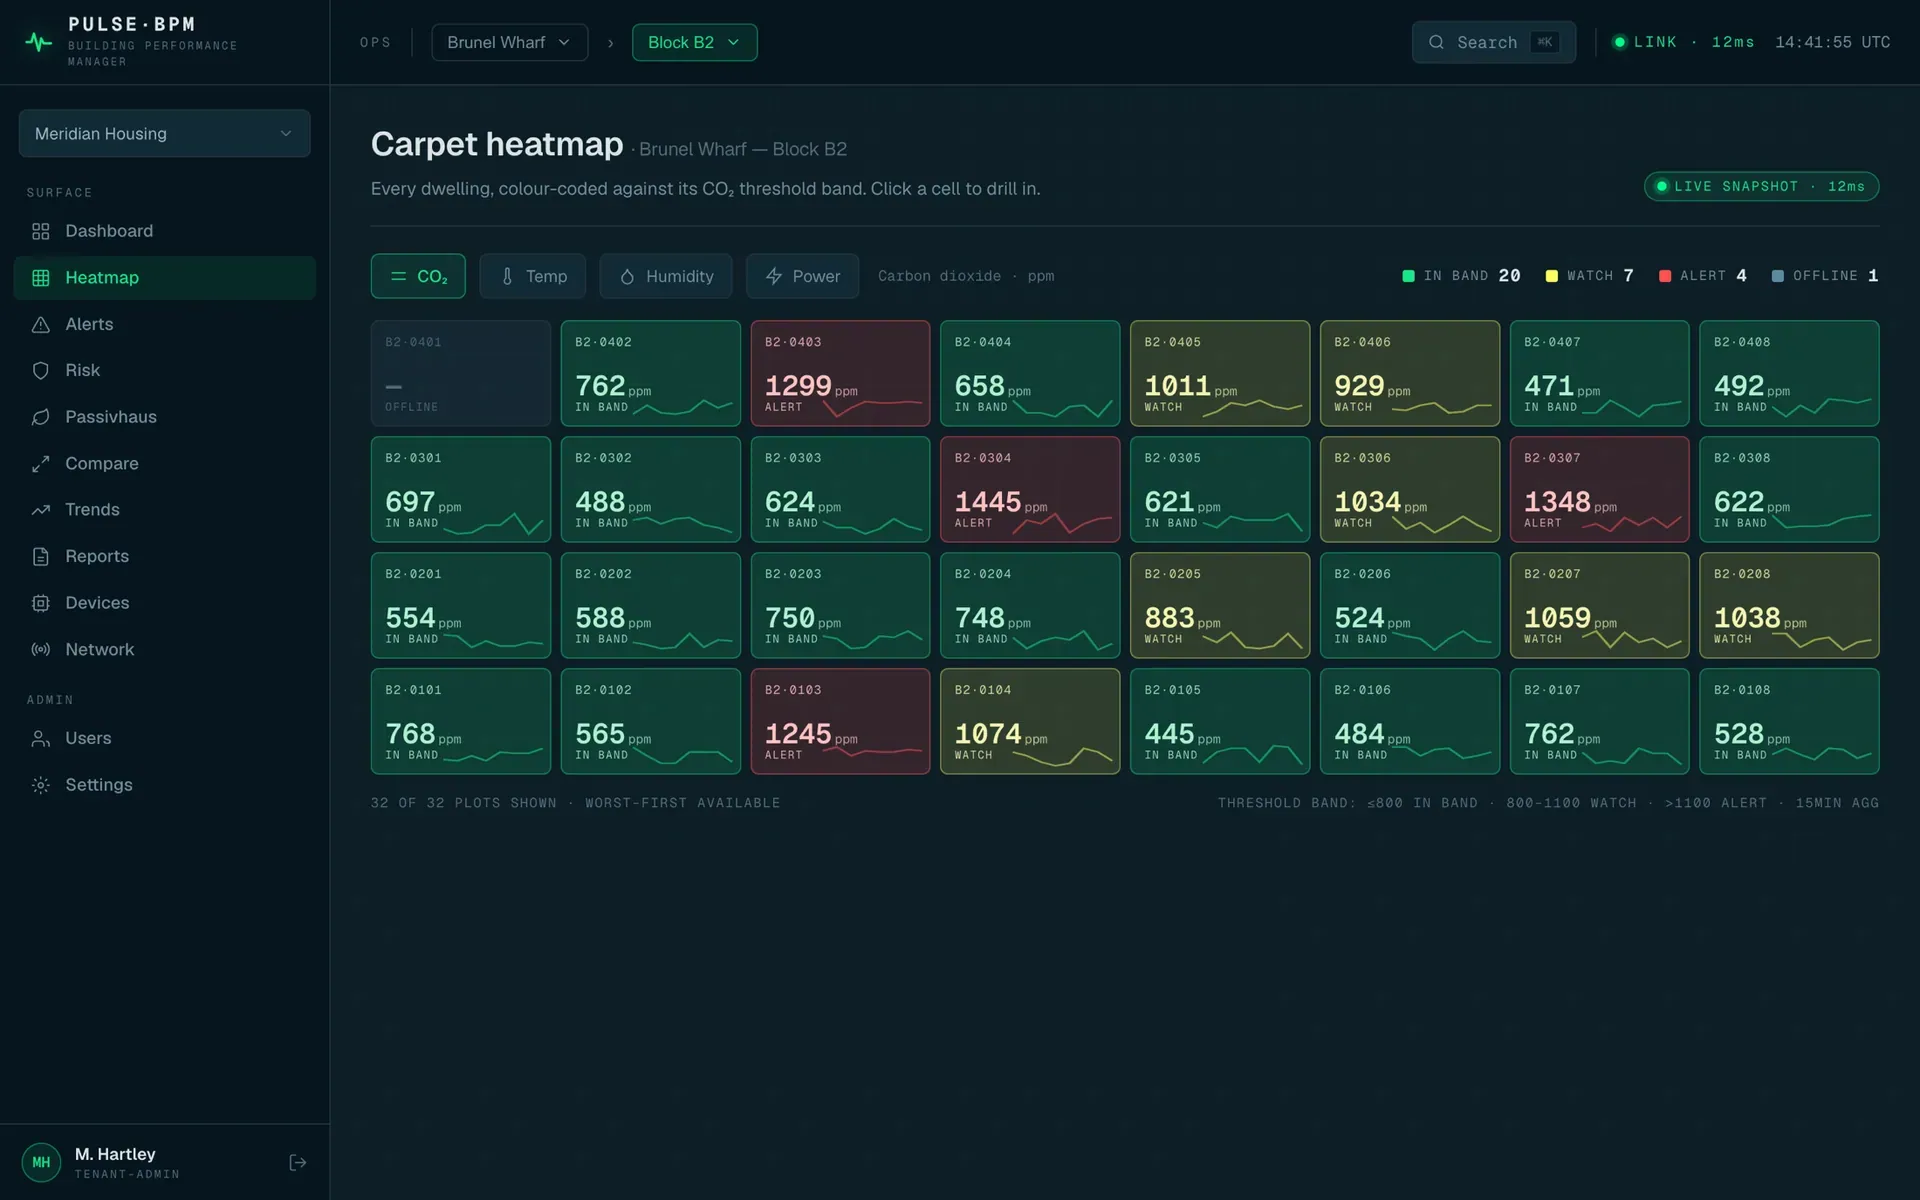Viewport: 1920px width, 1200px height.
Task: Open cell B2-0307 at 1348 ppm
Action: coord(1599,489)
